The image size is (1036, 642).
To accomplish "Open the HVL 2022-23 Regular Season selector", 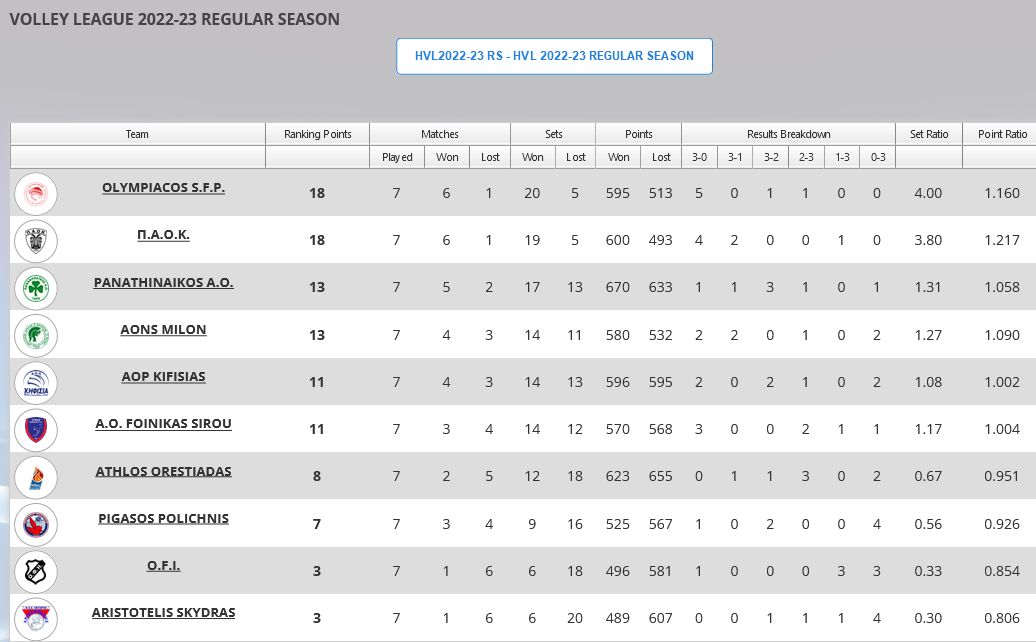I will (554, 56).
